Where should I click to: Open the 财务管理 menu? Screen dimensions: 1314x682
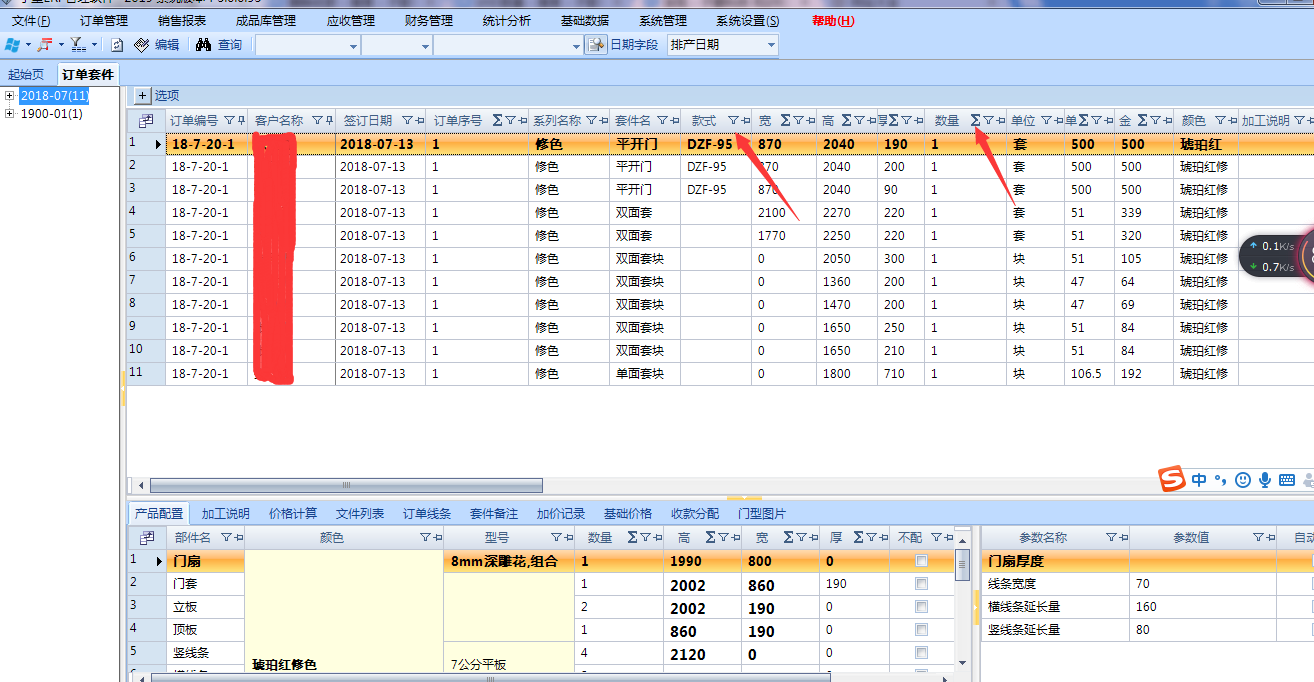[428, 20]
